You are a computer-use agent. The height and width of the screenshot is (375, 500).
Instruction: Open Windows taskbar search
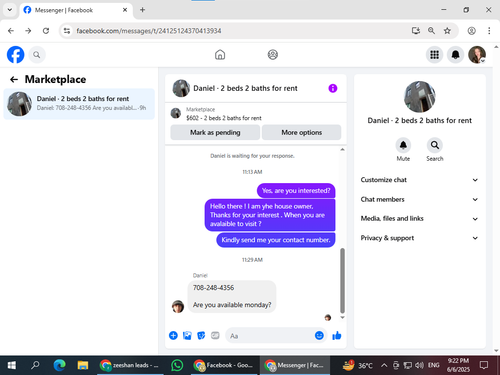tap(35, 365)
